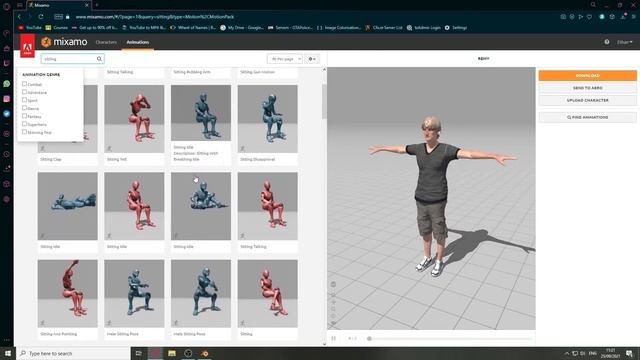Screen dimensions: 640x360
Task: Check the Adventure genre checkbox
Action: click(24, 92)
